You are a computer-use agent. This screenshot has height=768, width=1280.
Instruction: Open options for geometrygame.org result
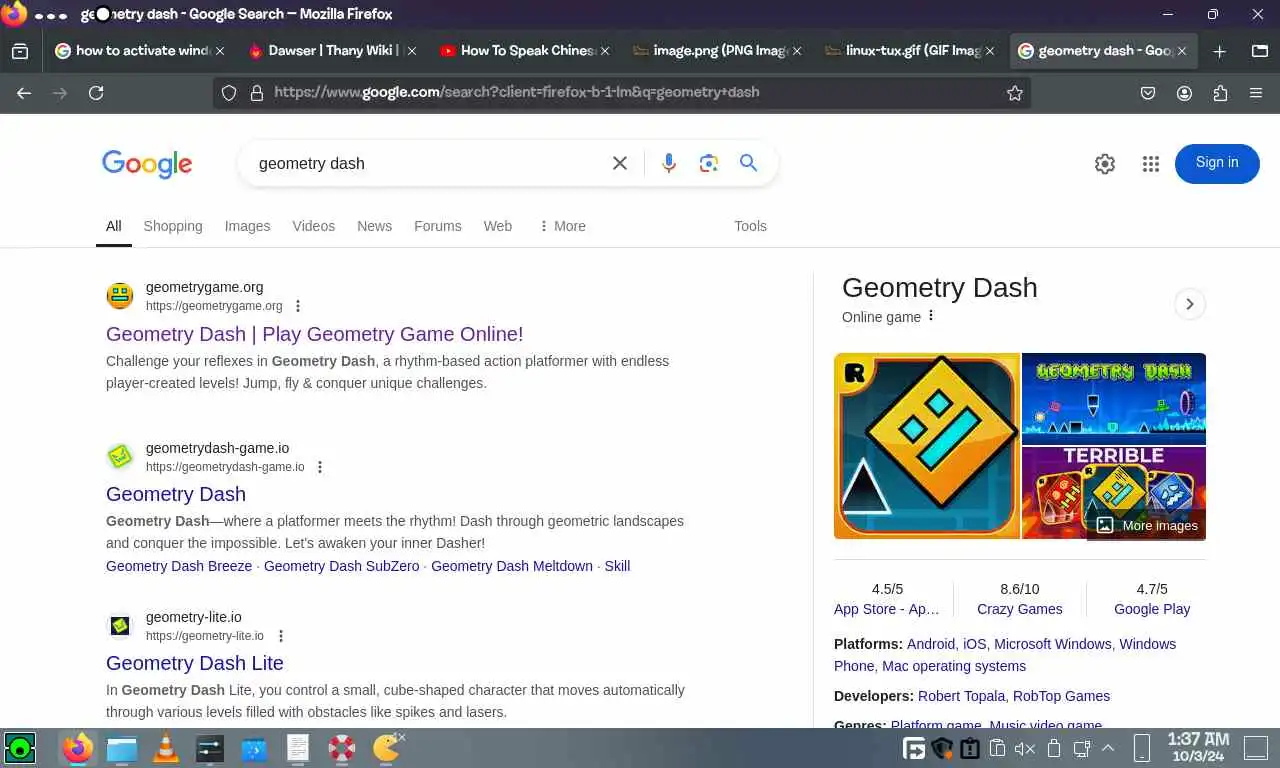coord(297,306)
